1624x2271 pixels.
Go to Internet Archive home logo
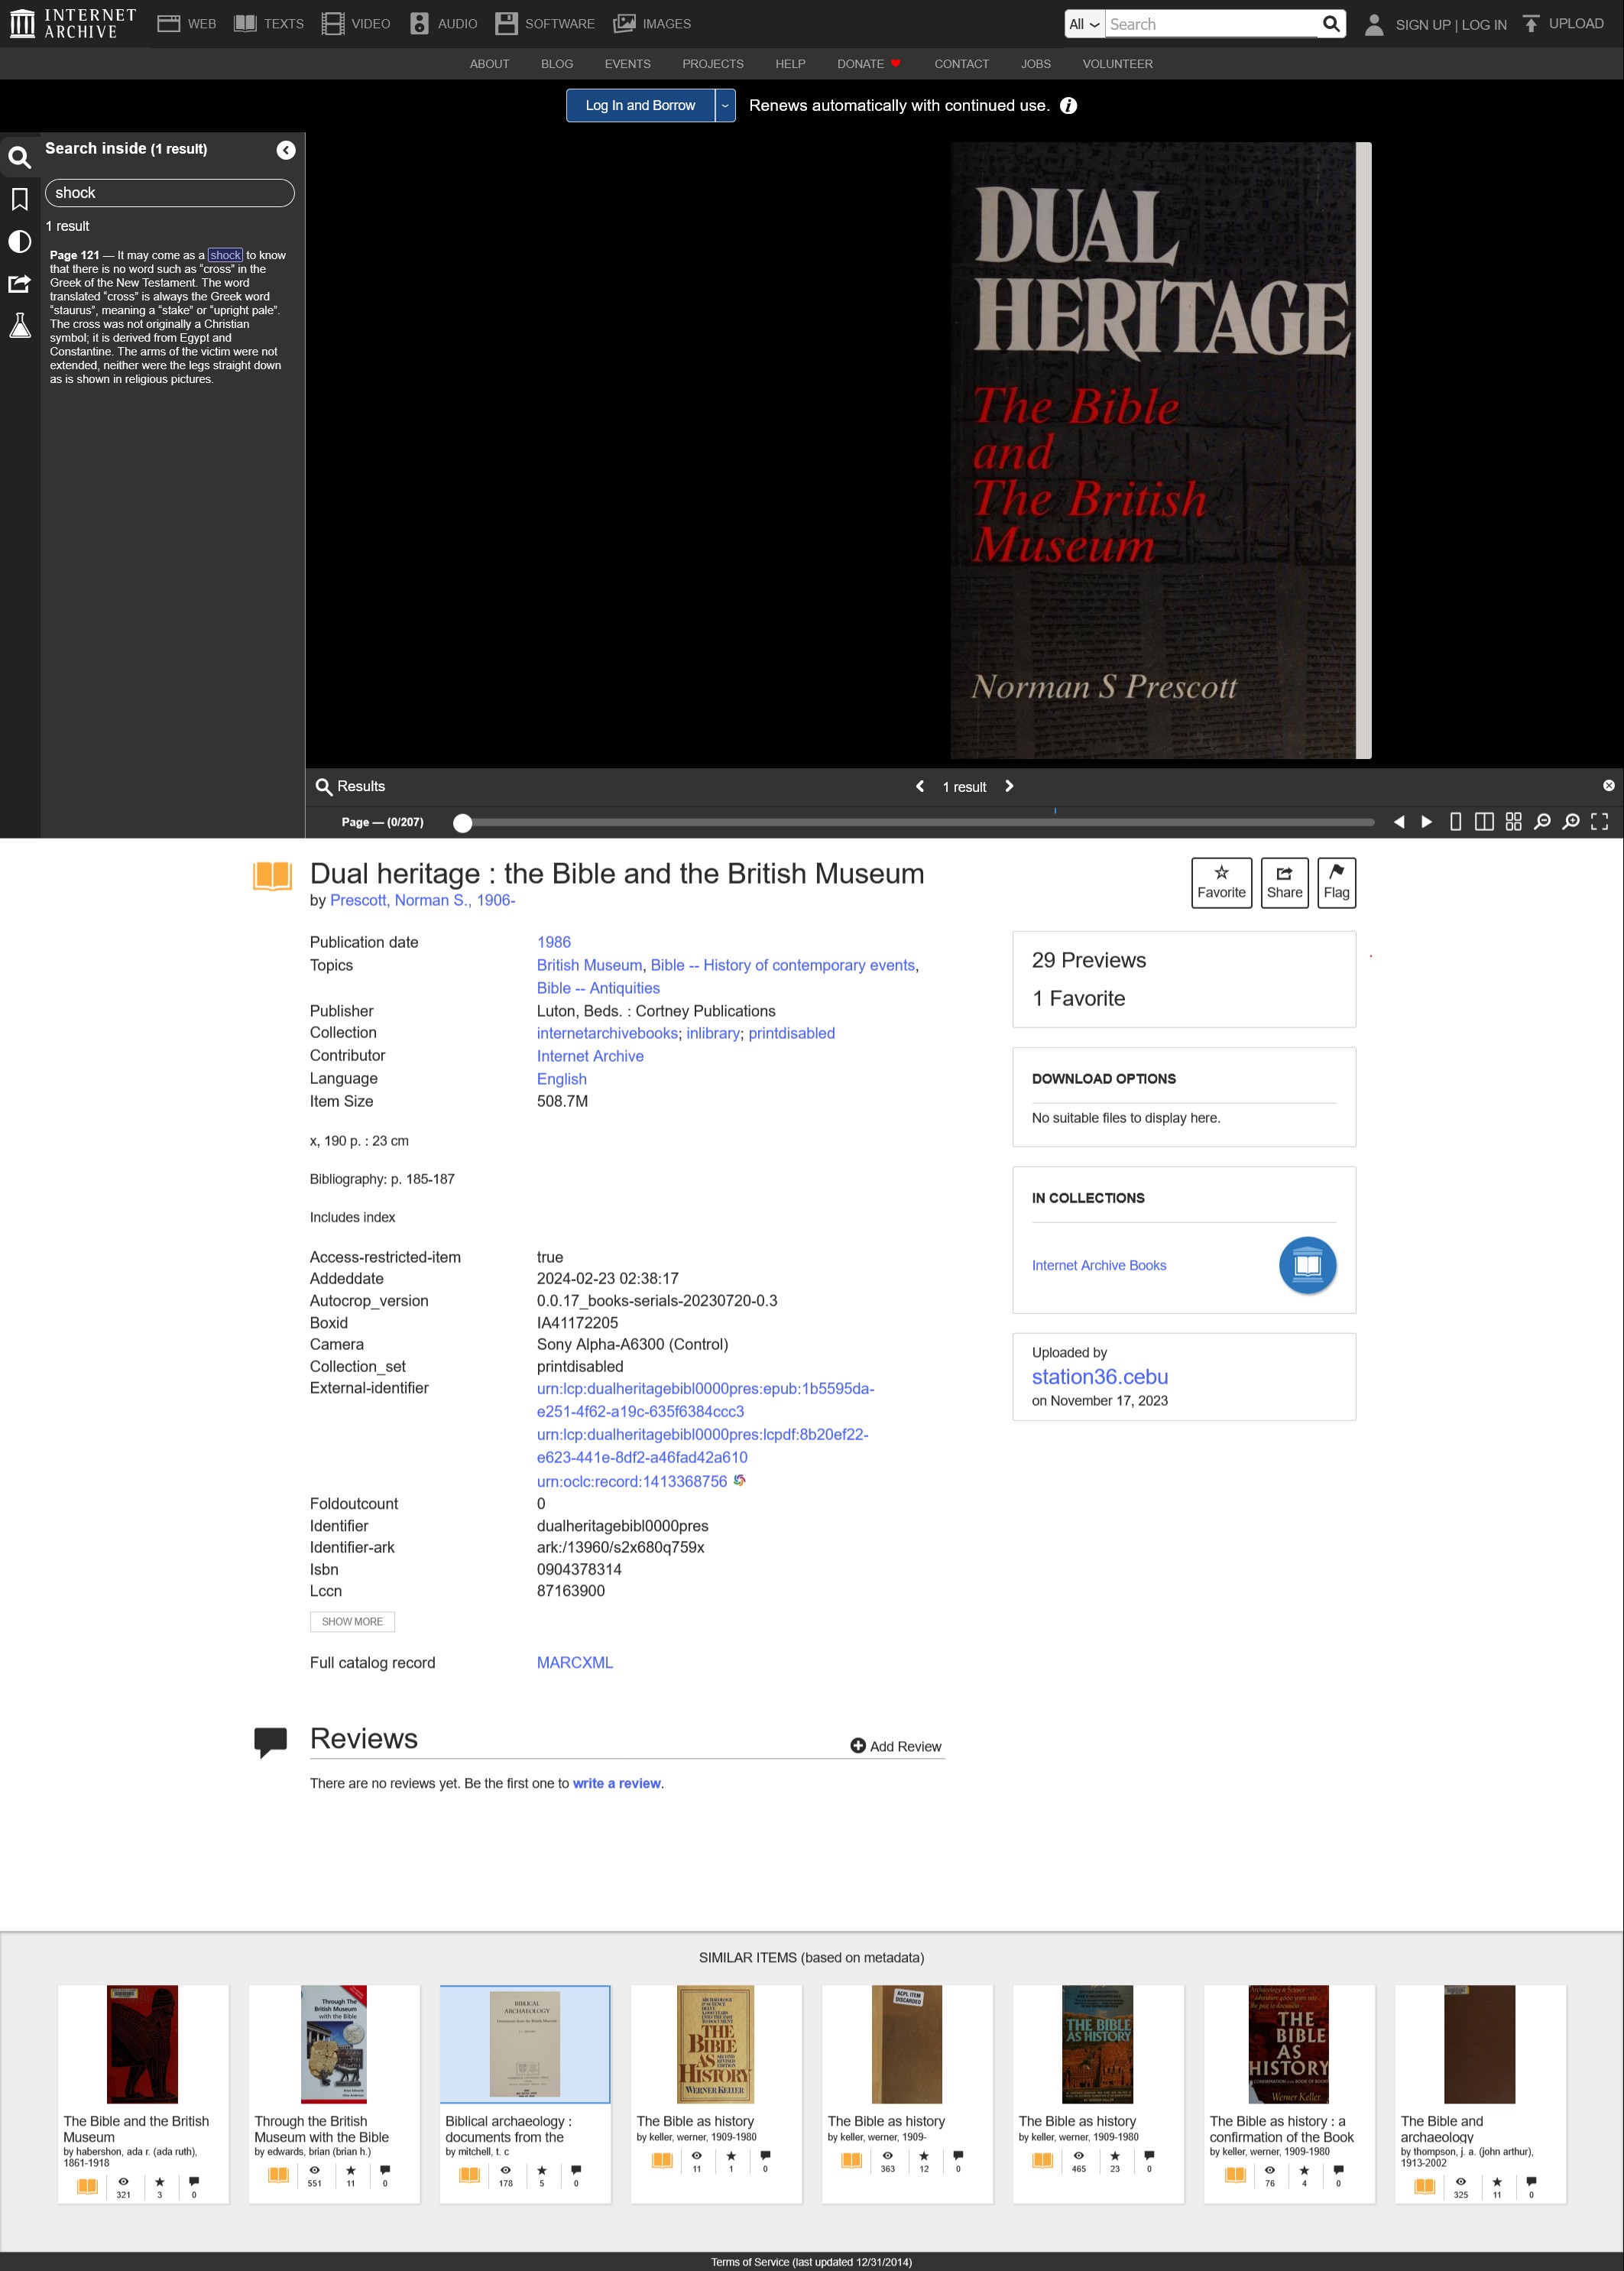click(x=73, y=23)
